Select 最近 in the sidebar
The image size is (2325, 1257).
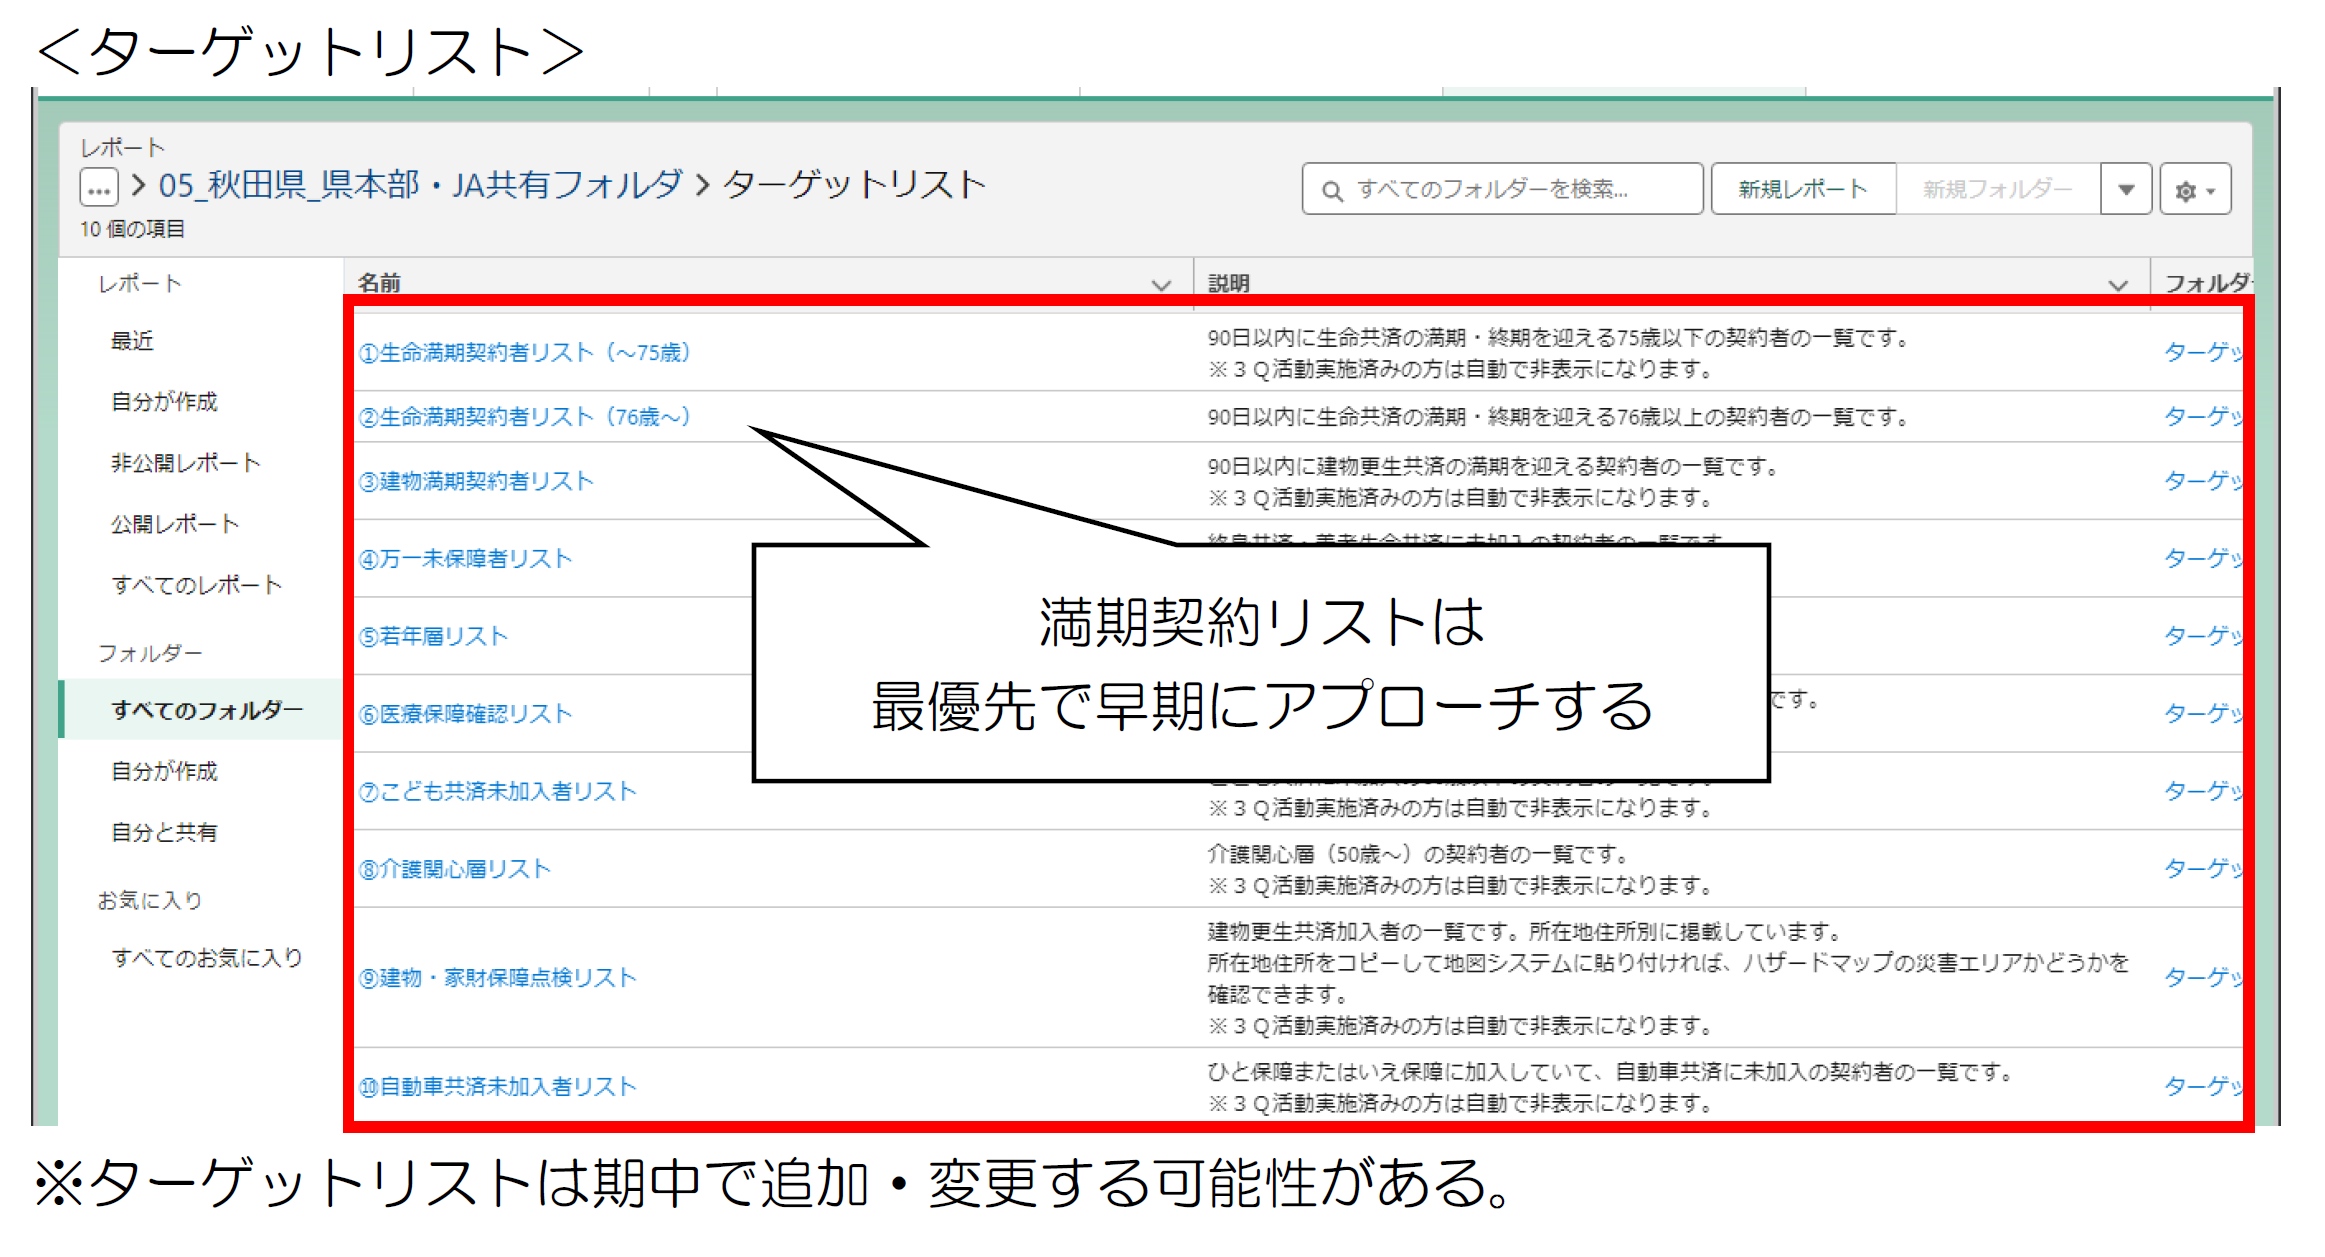[x=132, y=341]
